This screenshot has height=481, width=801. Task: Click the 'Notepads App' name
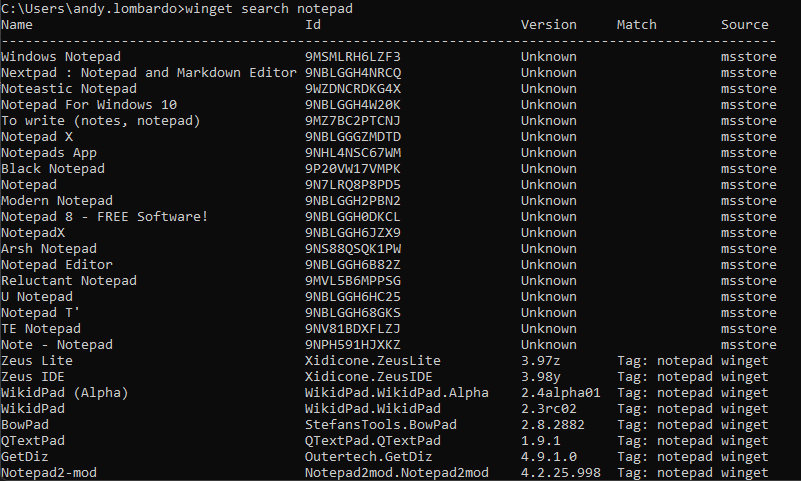click(49, 153)
